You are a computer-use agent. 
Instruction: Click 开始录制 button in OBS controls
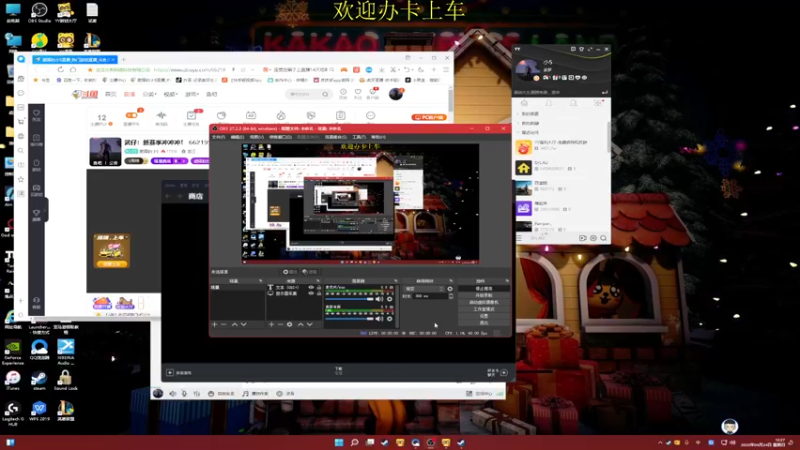click(484, 295)
